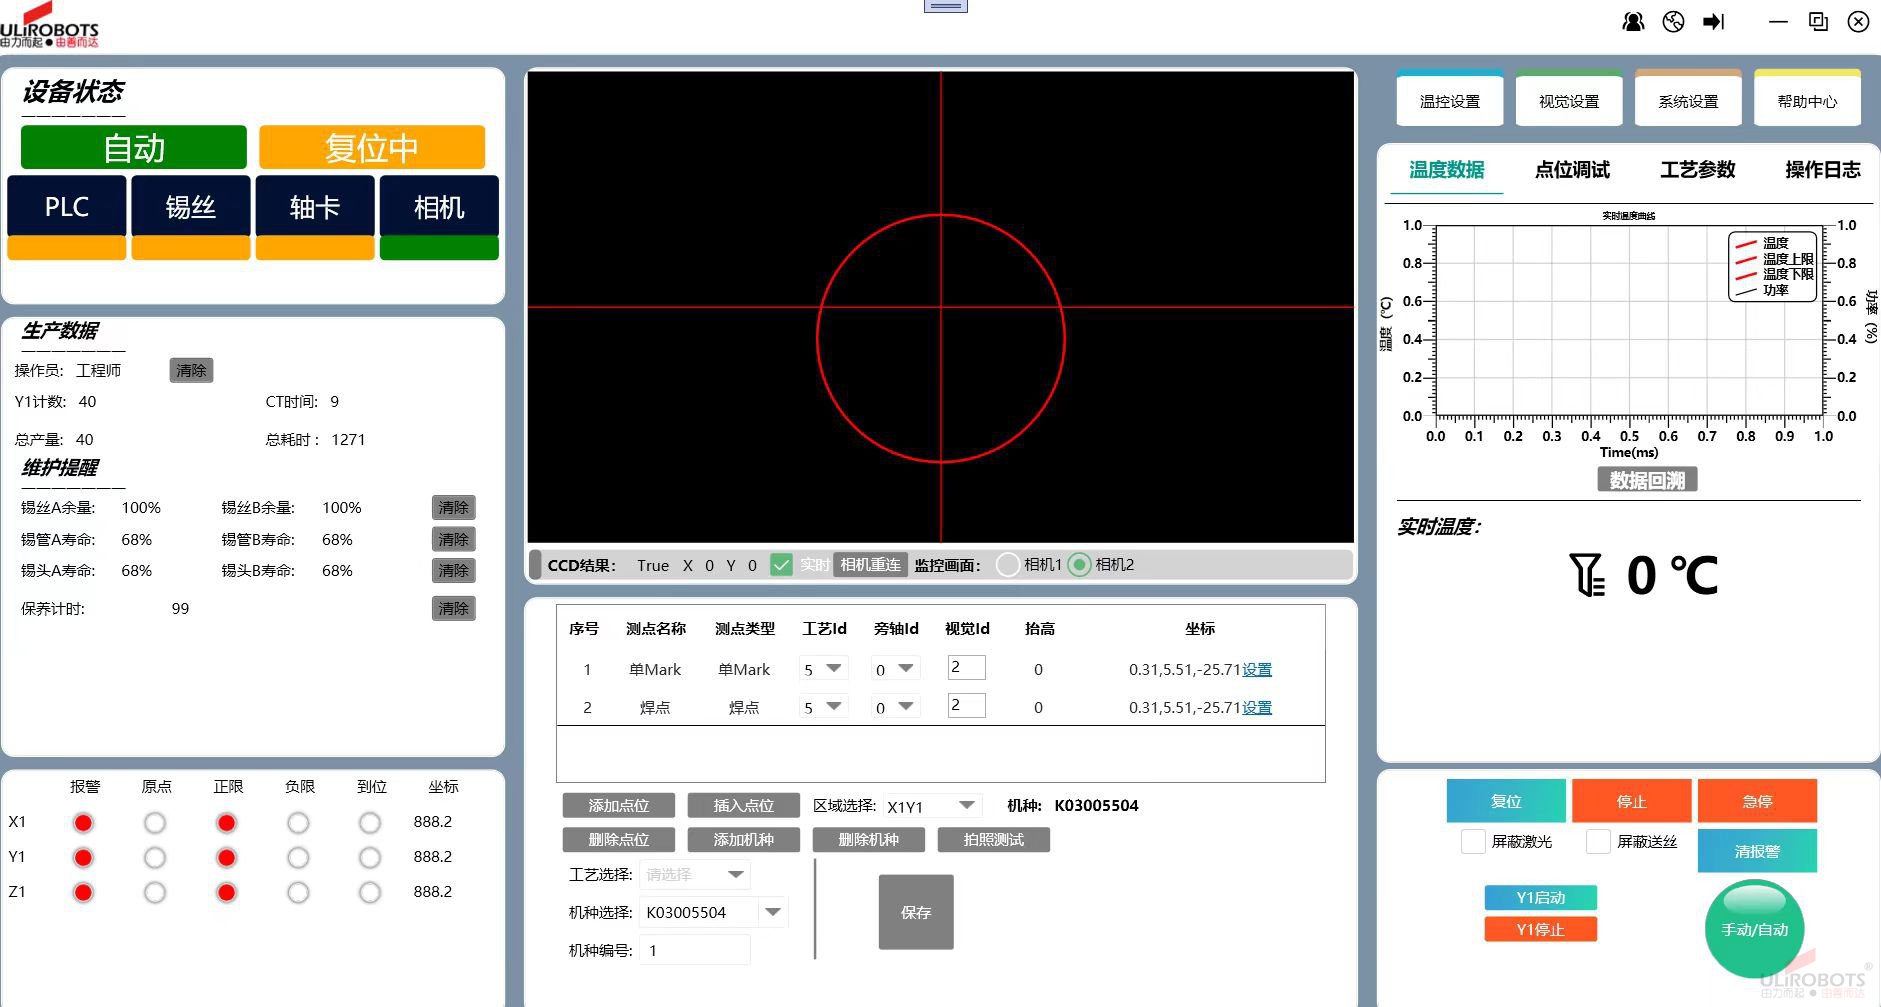This screenshot has width=1881, height=1007.
Task: Select the 相机1 radio button
Action: tap(1008, 565)
